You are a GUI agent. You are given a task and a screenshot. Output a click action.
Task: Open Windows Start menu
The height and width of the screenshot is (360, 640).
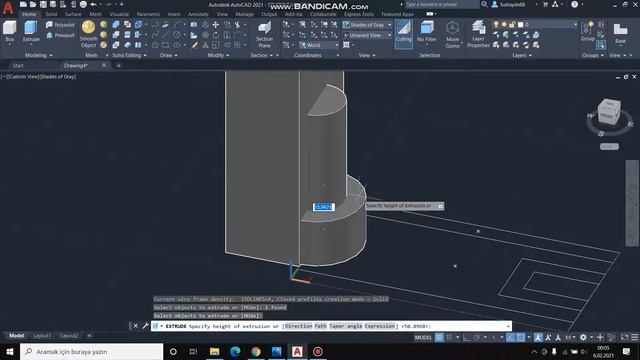[x=10, y=351]
